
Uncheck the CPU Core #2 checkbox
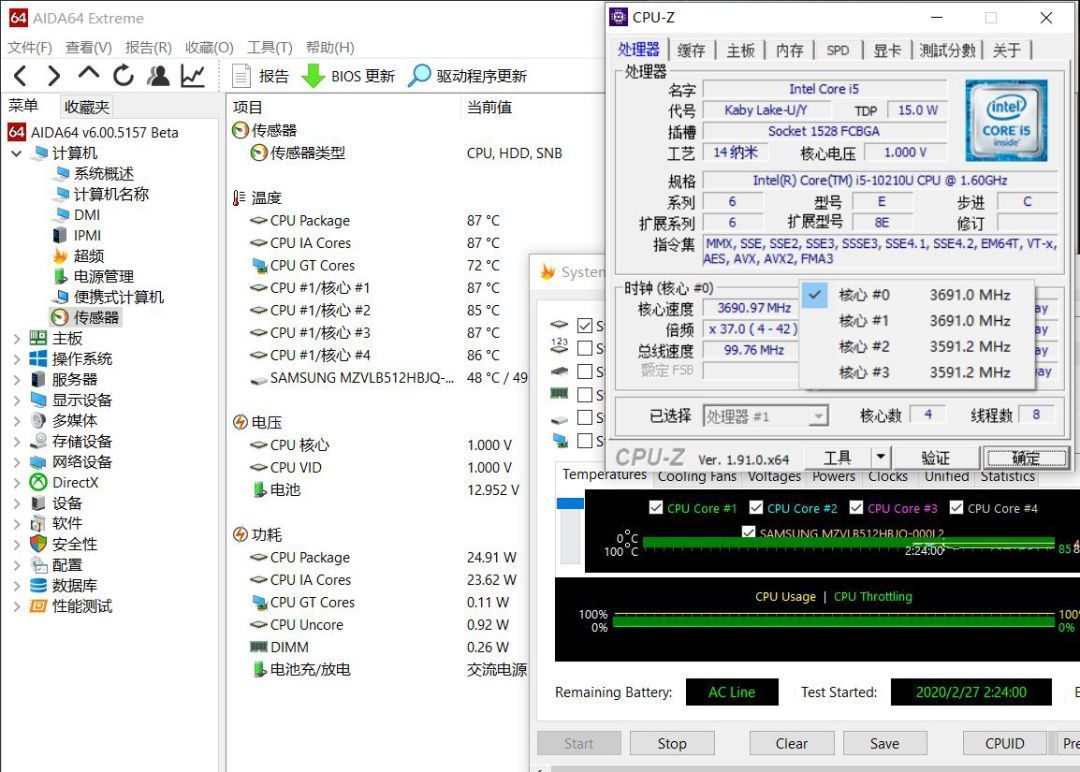(x=756, y=508)
